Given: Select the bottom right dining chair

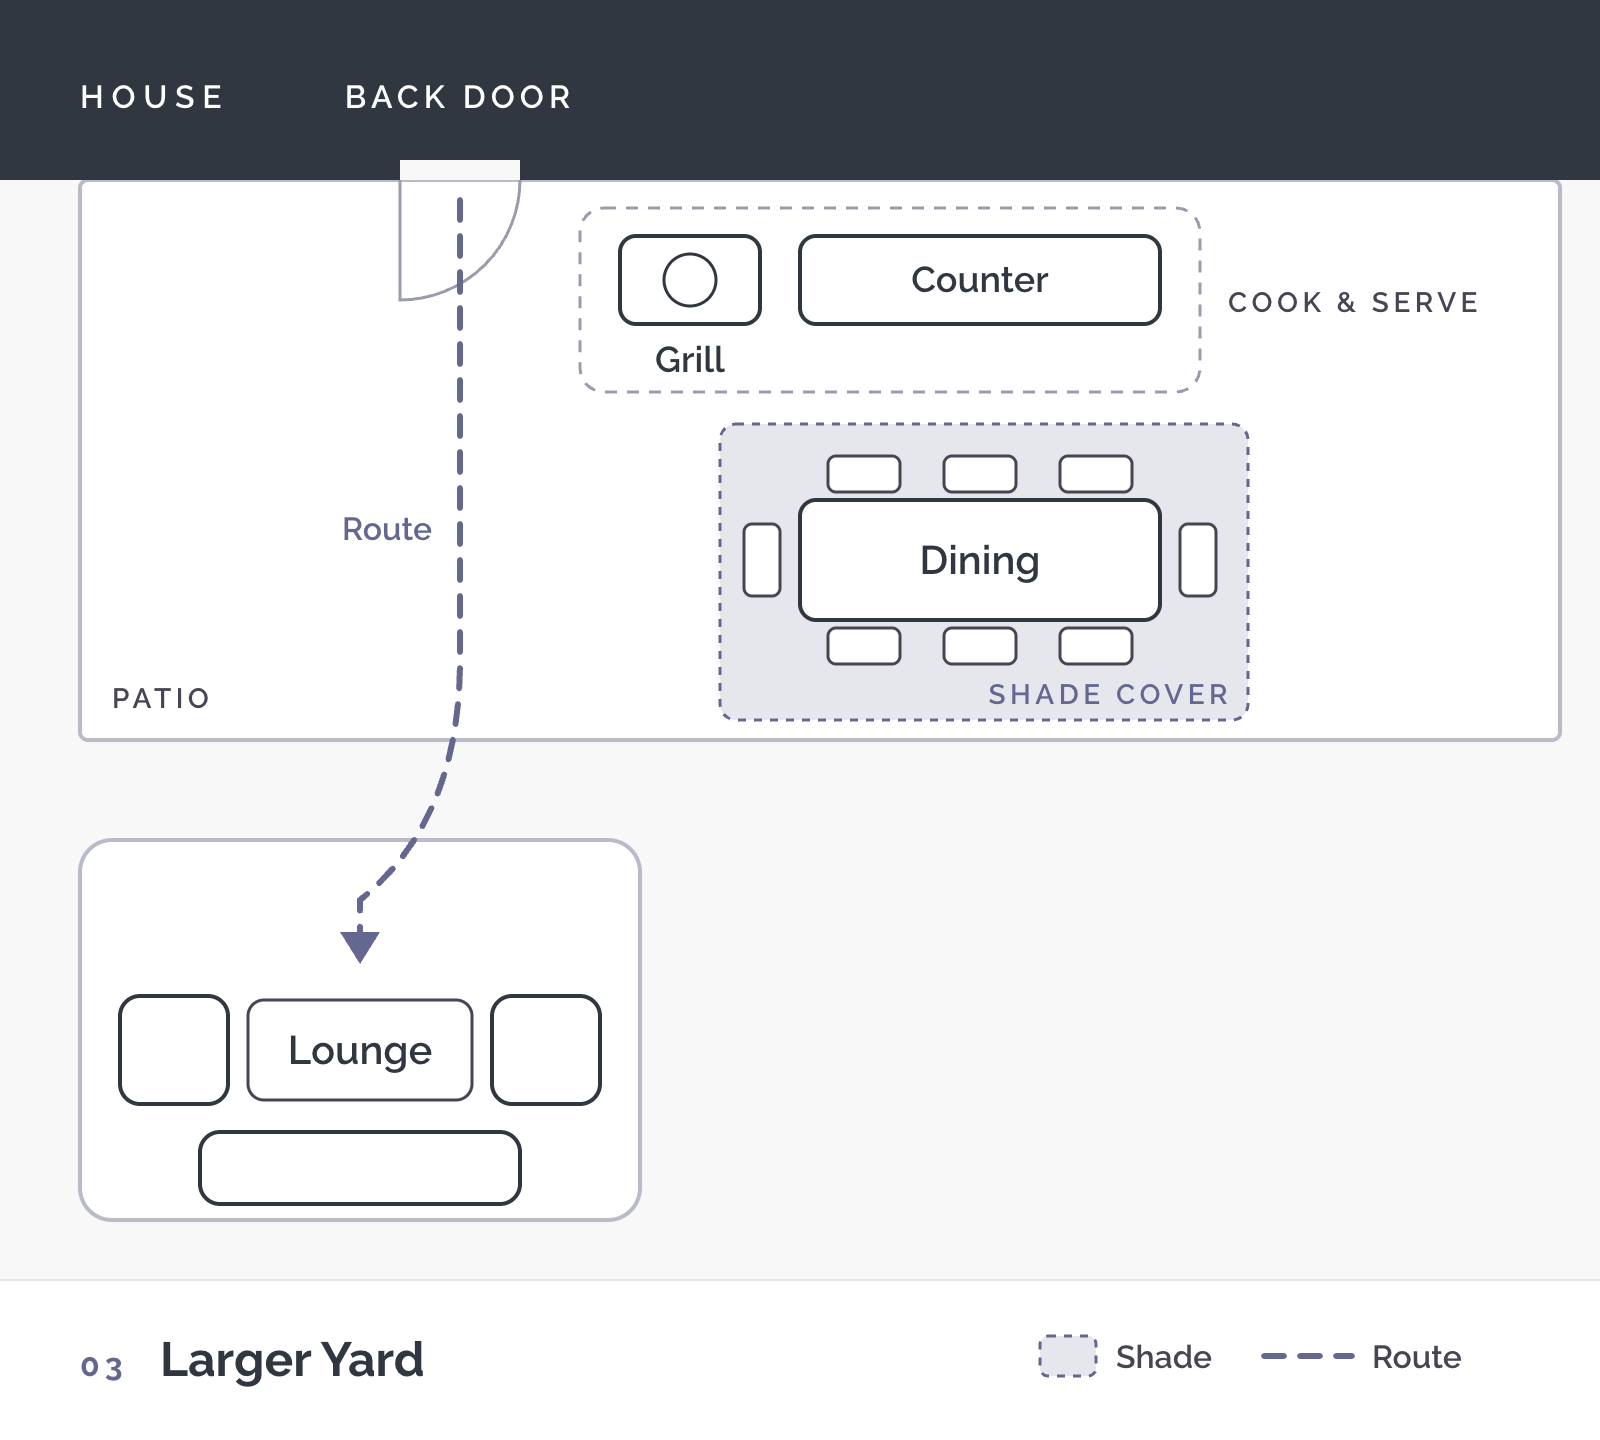Looking at the screenshot, I should [x=1096, y=646].
